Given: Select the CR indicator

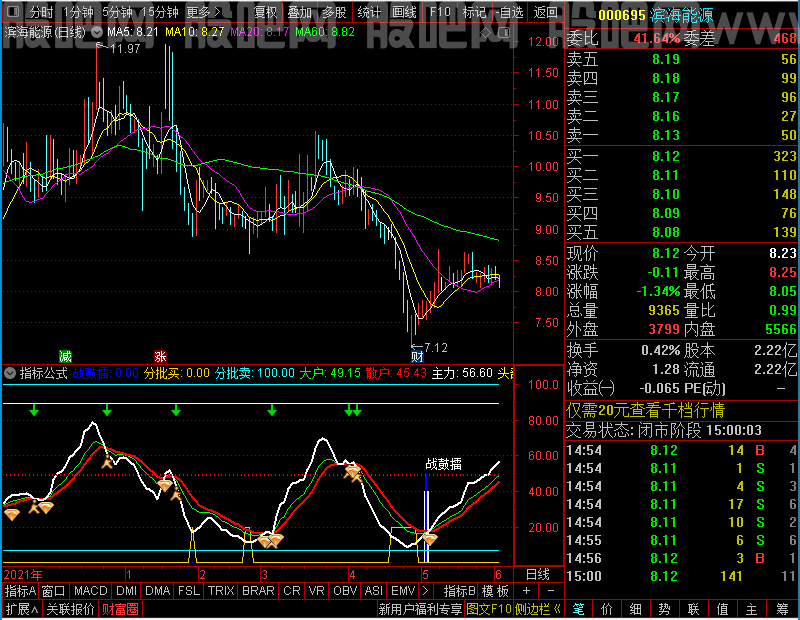Looking at the screenshot, I should (292, 591).
